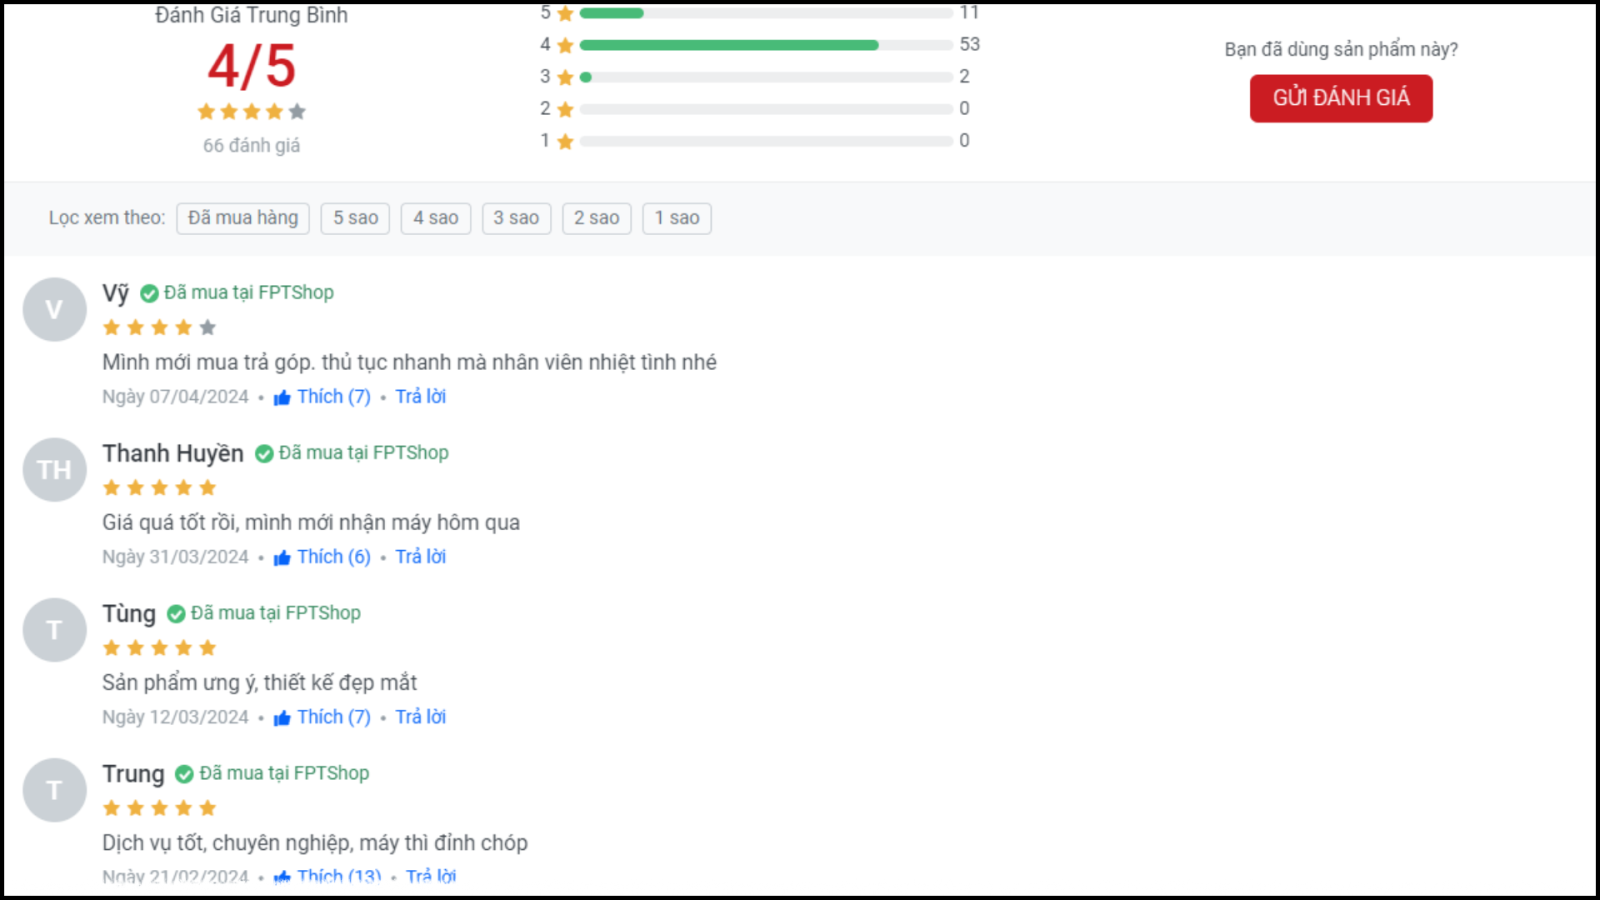
Task: Filter reviews by 1 sao
Action: (x=677, y=218)
